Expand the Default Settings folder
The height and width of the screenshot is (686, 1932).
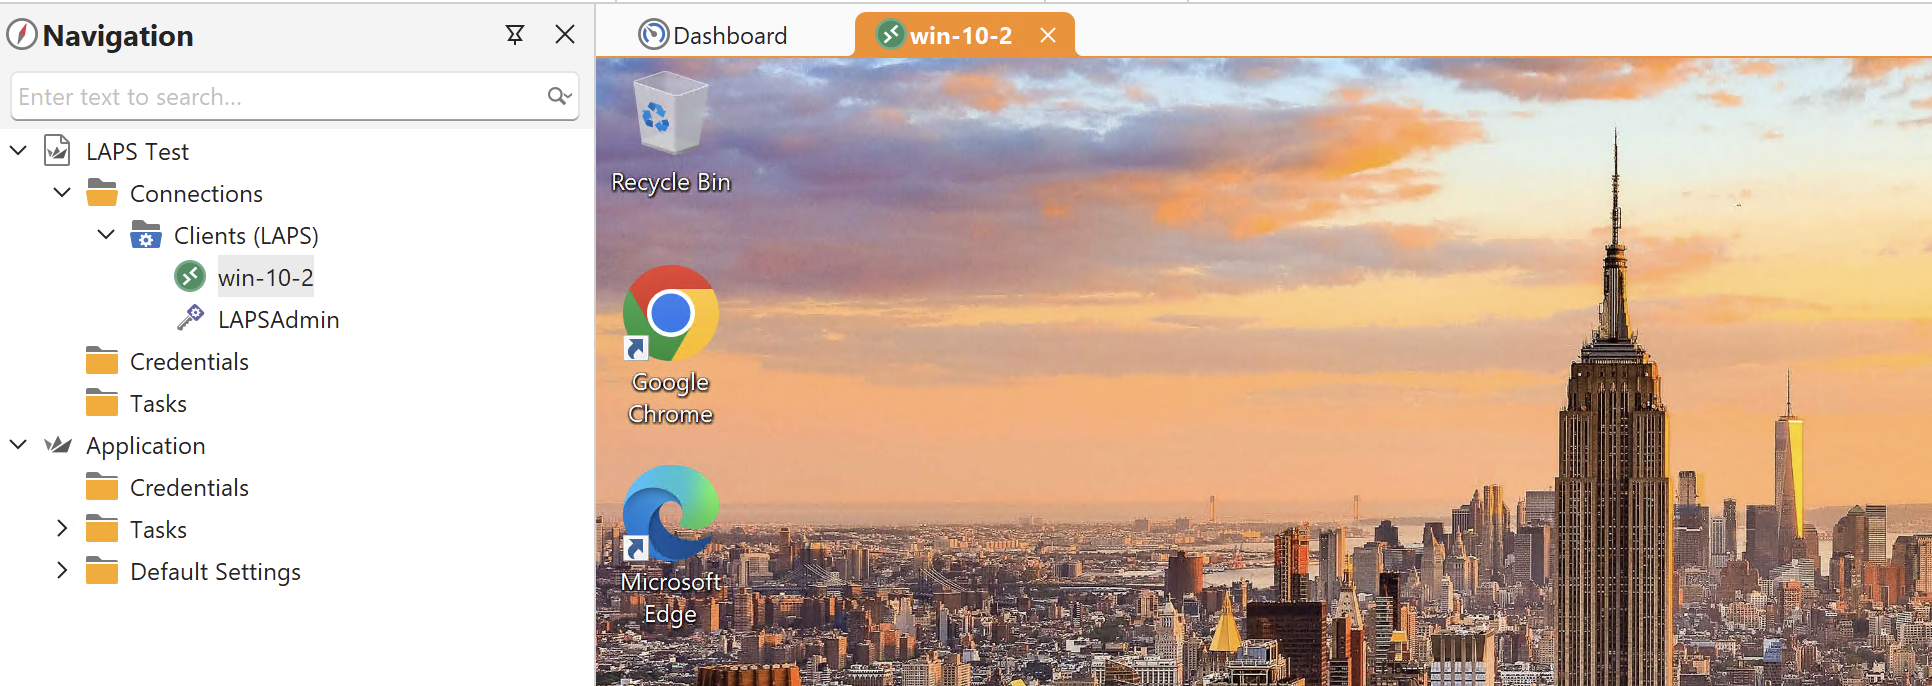tap(62, 571)
